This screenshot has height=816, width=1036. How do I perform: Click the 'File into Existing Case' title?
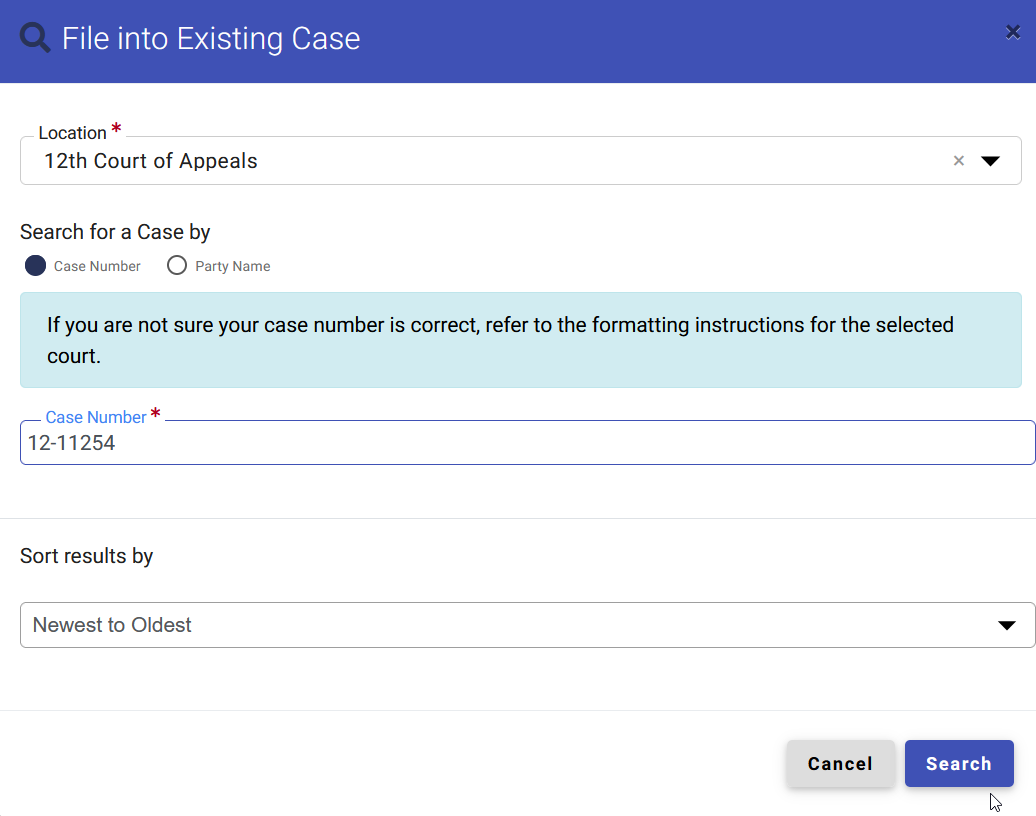tap(212, 38)
